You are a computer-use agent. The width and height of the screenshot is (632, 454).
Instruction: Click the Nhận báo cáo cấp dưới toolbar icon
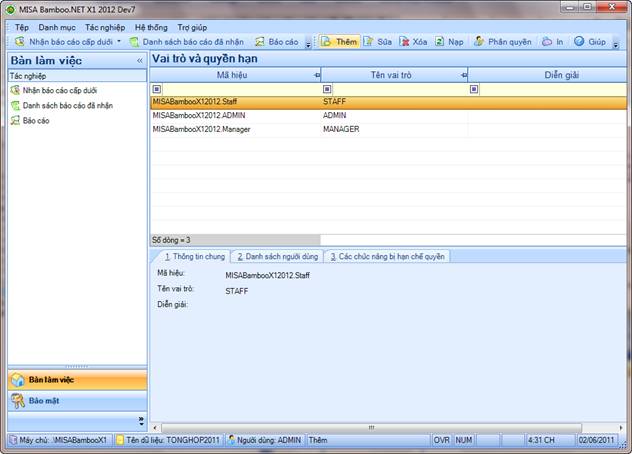click(x=19, y=42)
